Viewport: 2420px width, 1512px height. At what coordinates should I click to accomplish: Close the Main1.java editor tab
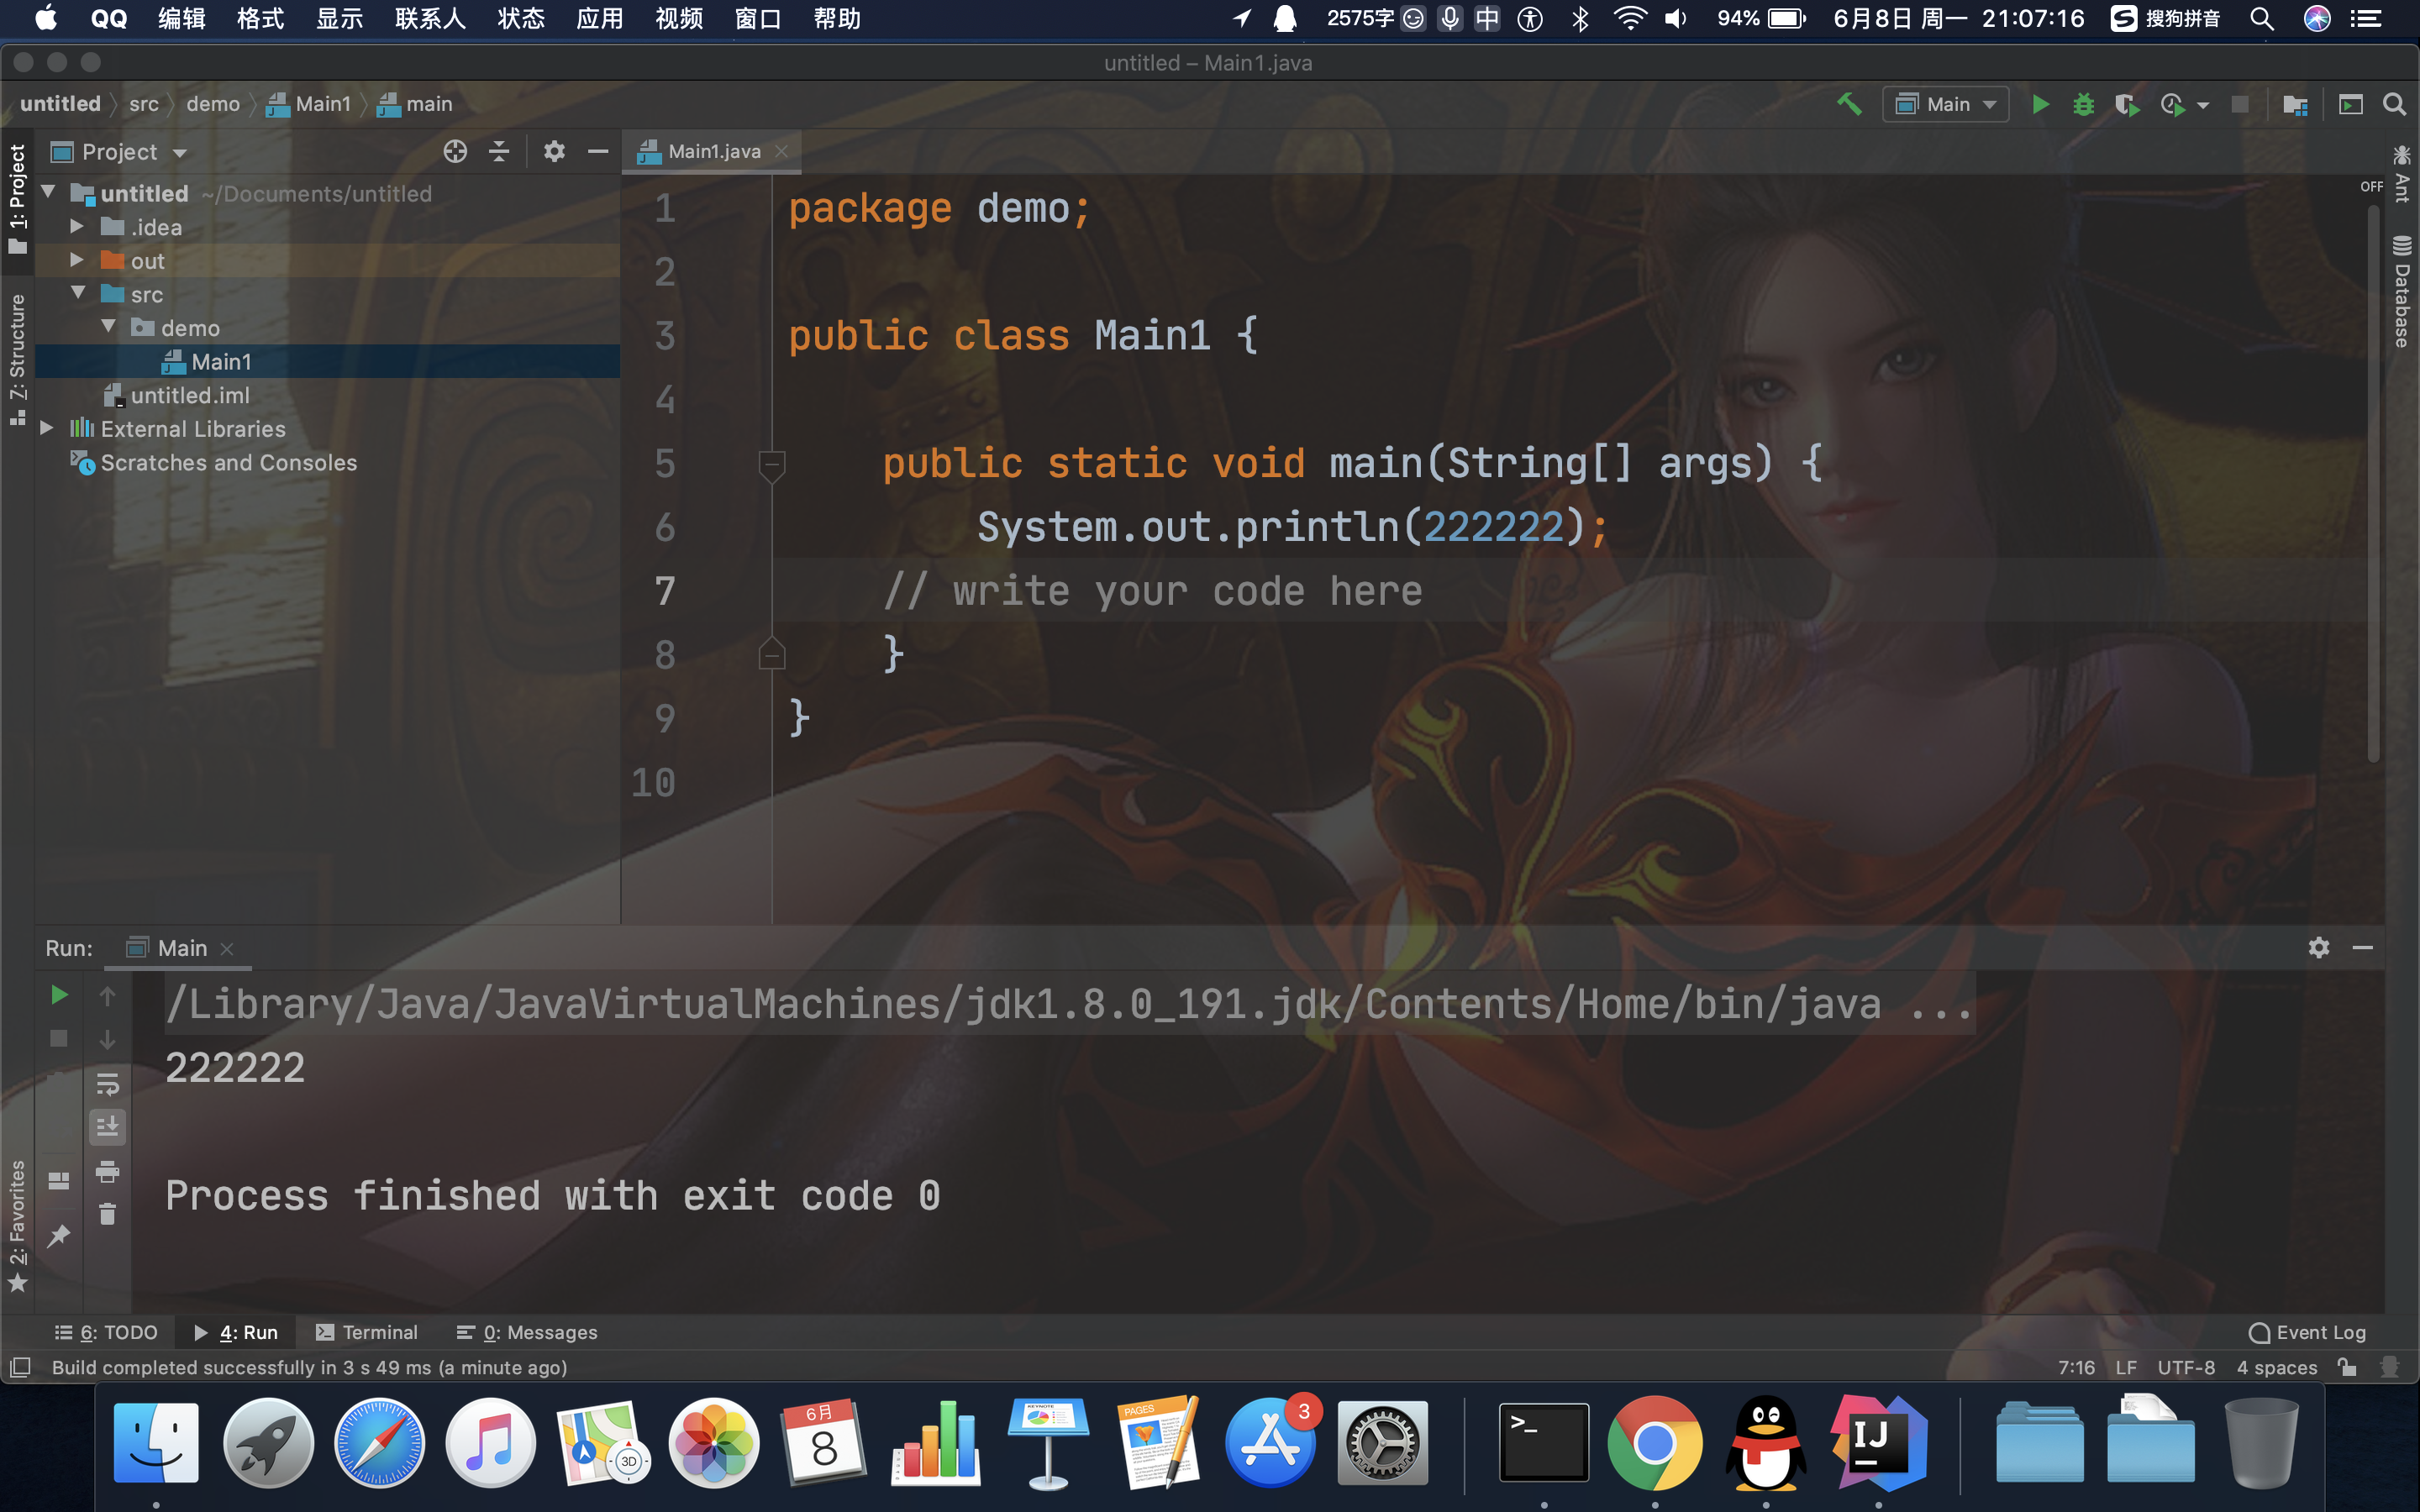tap(782, 151)
